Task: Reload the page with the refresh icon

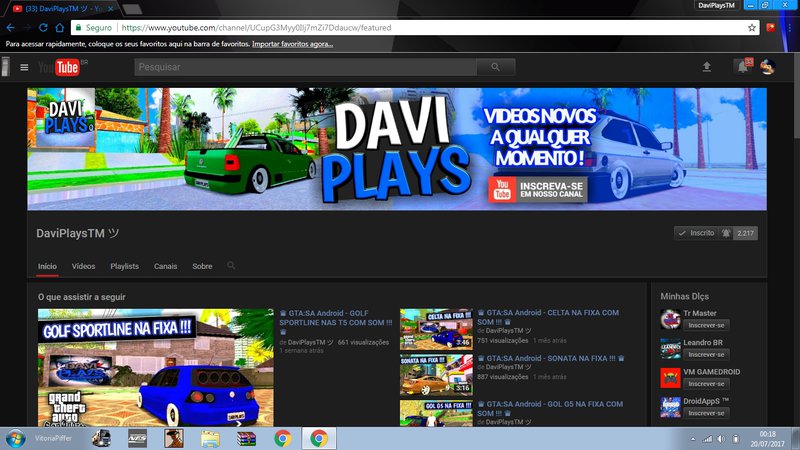Action: coord(43,28)
